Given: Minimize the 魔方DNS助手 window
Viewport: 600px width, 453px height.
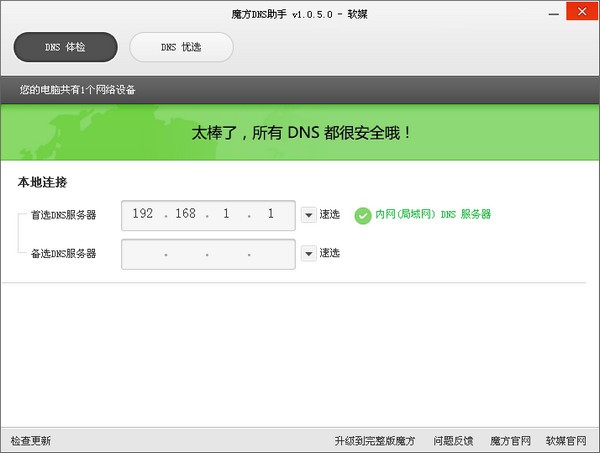Looking at the screenshot, I should (x=553, y=14).
